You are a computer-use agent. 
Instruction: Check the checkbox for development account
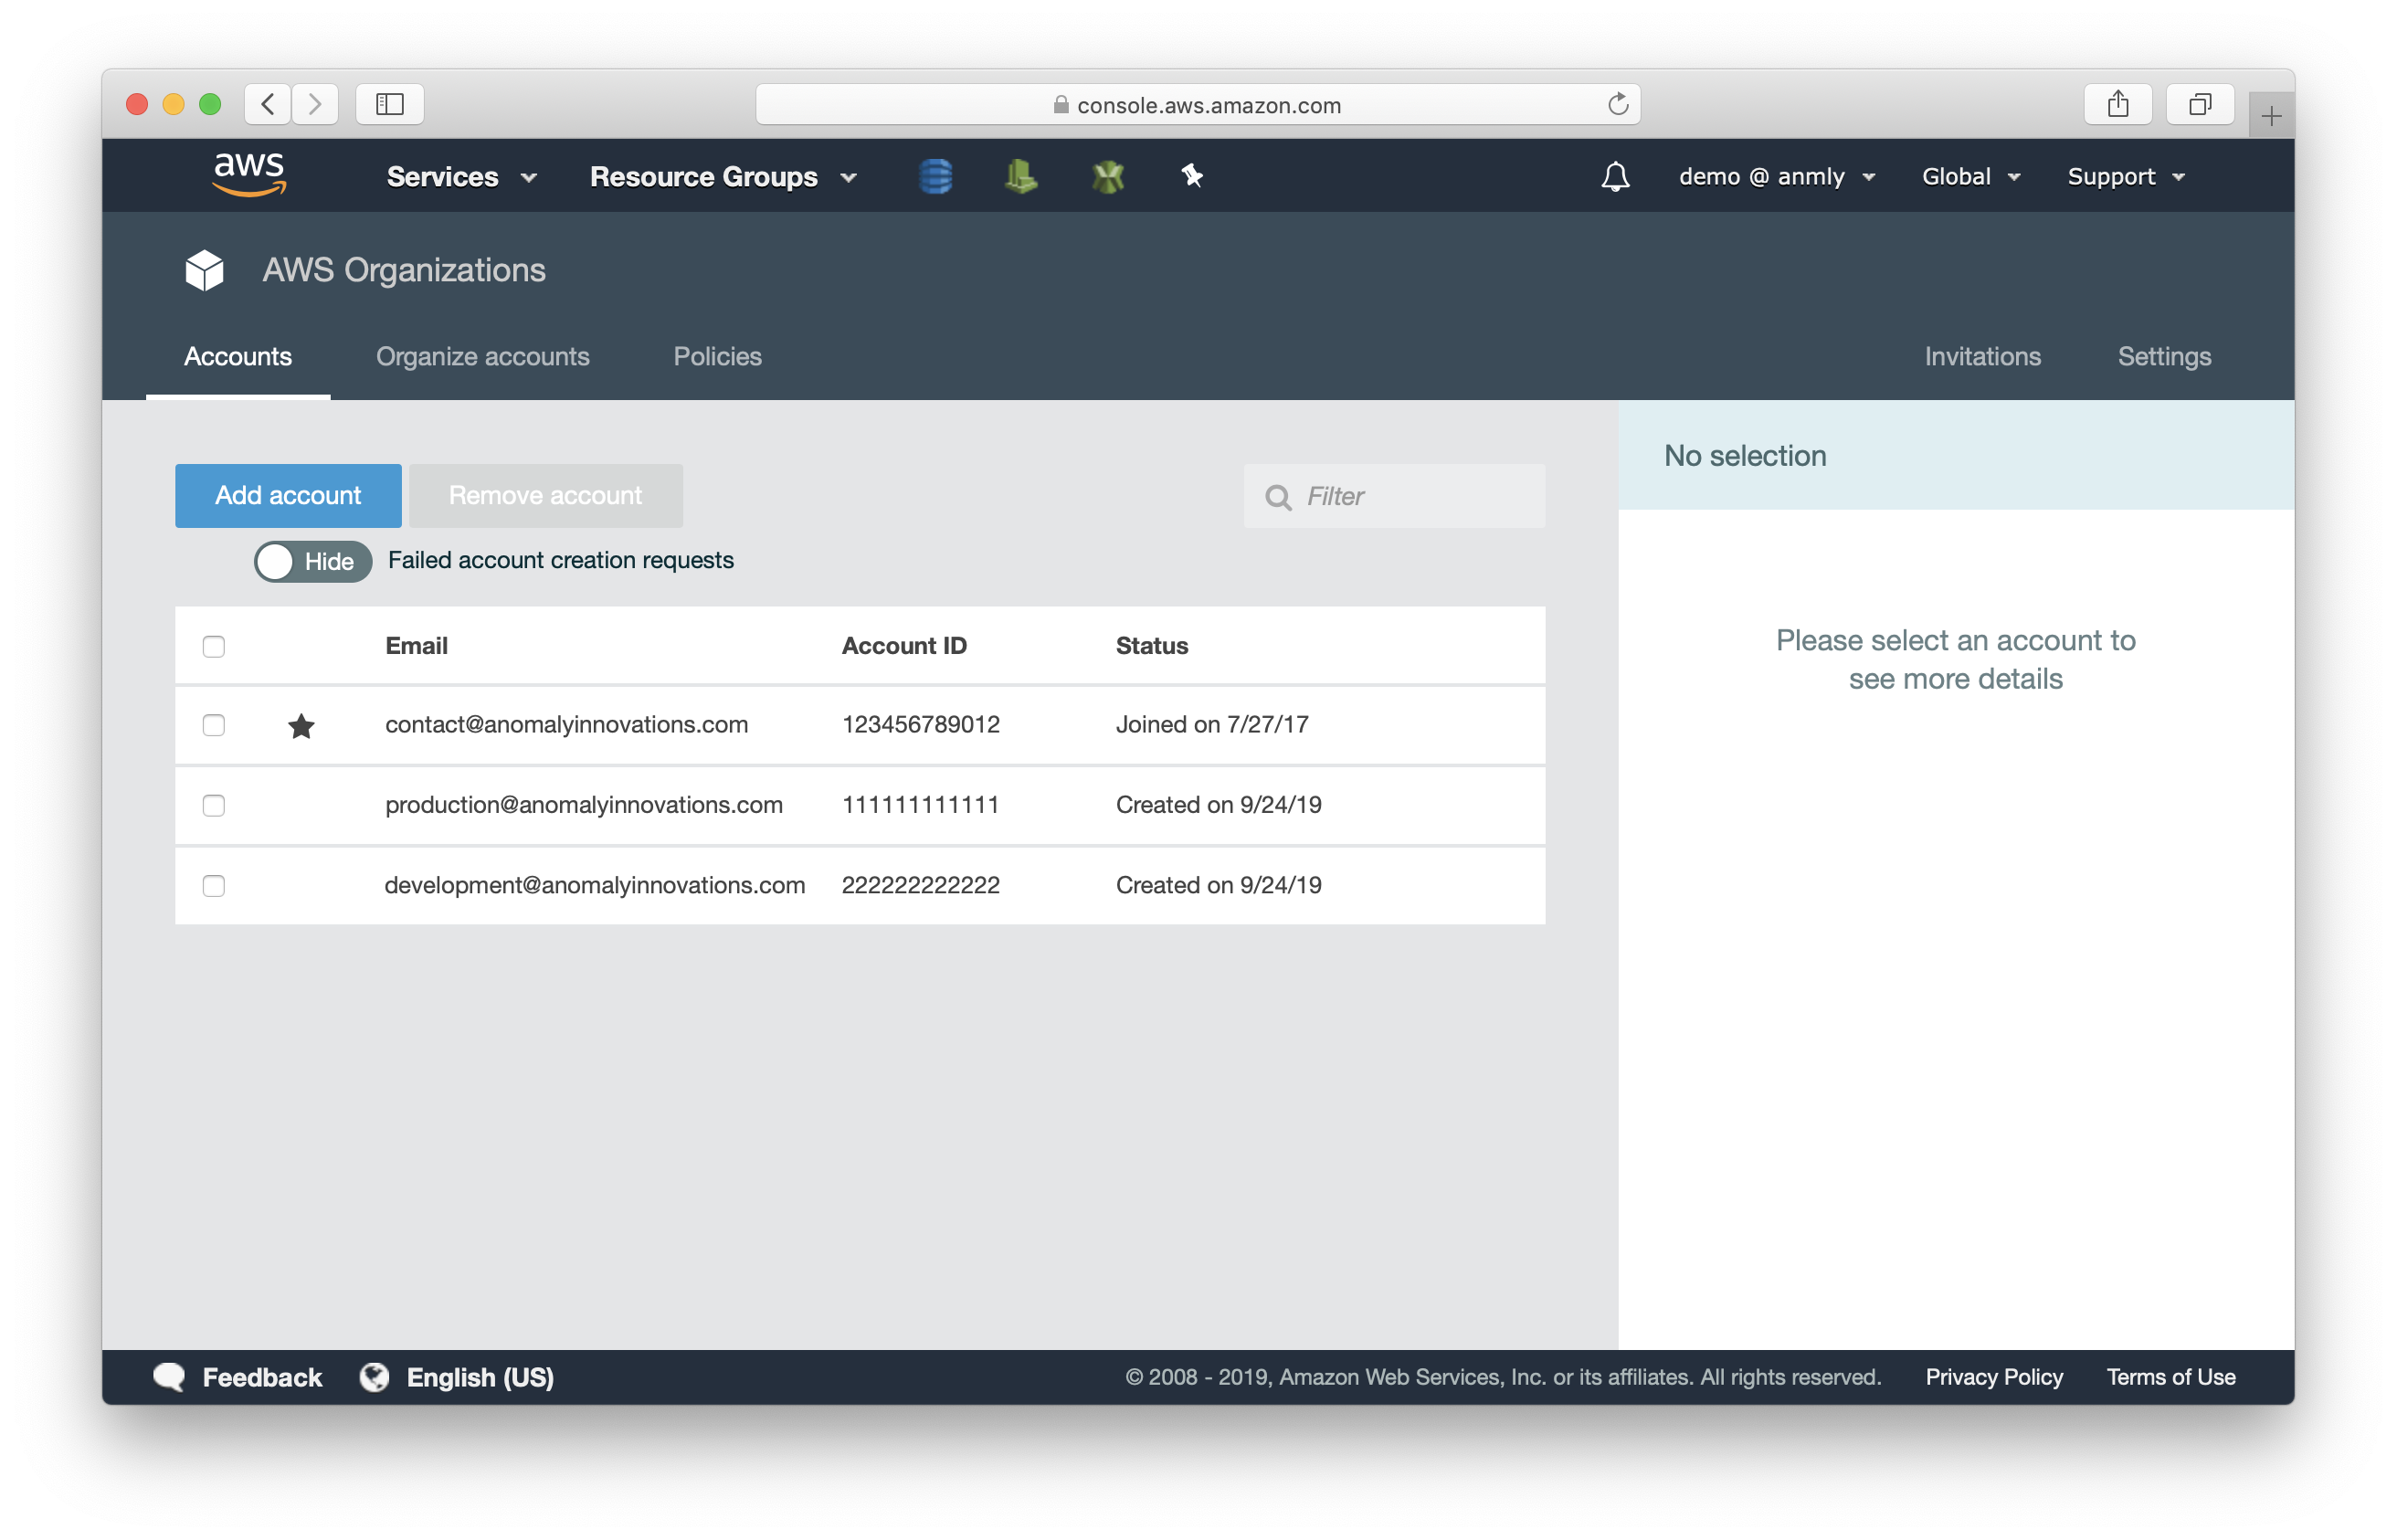[x=215, y=883]
